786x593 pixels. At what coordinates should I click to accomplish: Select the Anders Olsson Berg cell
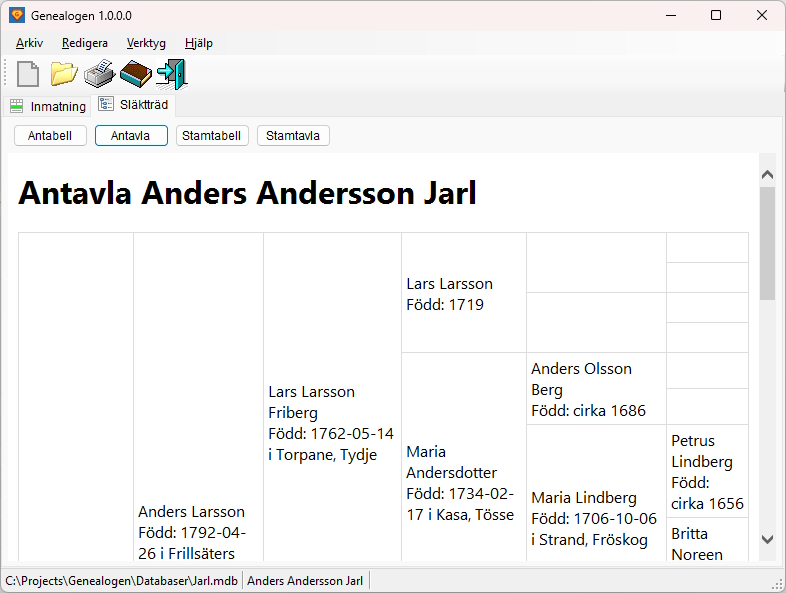[x=596, y=389]
